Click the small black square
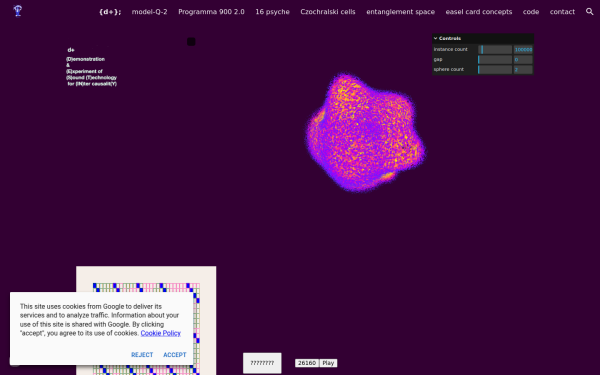 [x=191, y=42]
